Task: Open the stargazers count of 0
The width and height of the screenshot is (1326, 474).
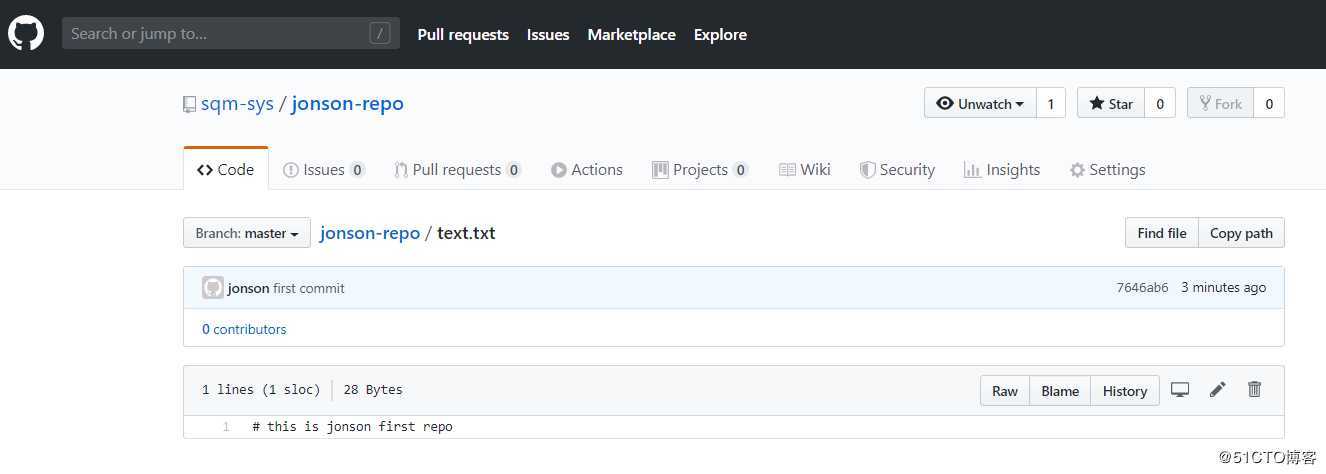Action: (1160, 103)
